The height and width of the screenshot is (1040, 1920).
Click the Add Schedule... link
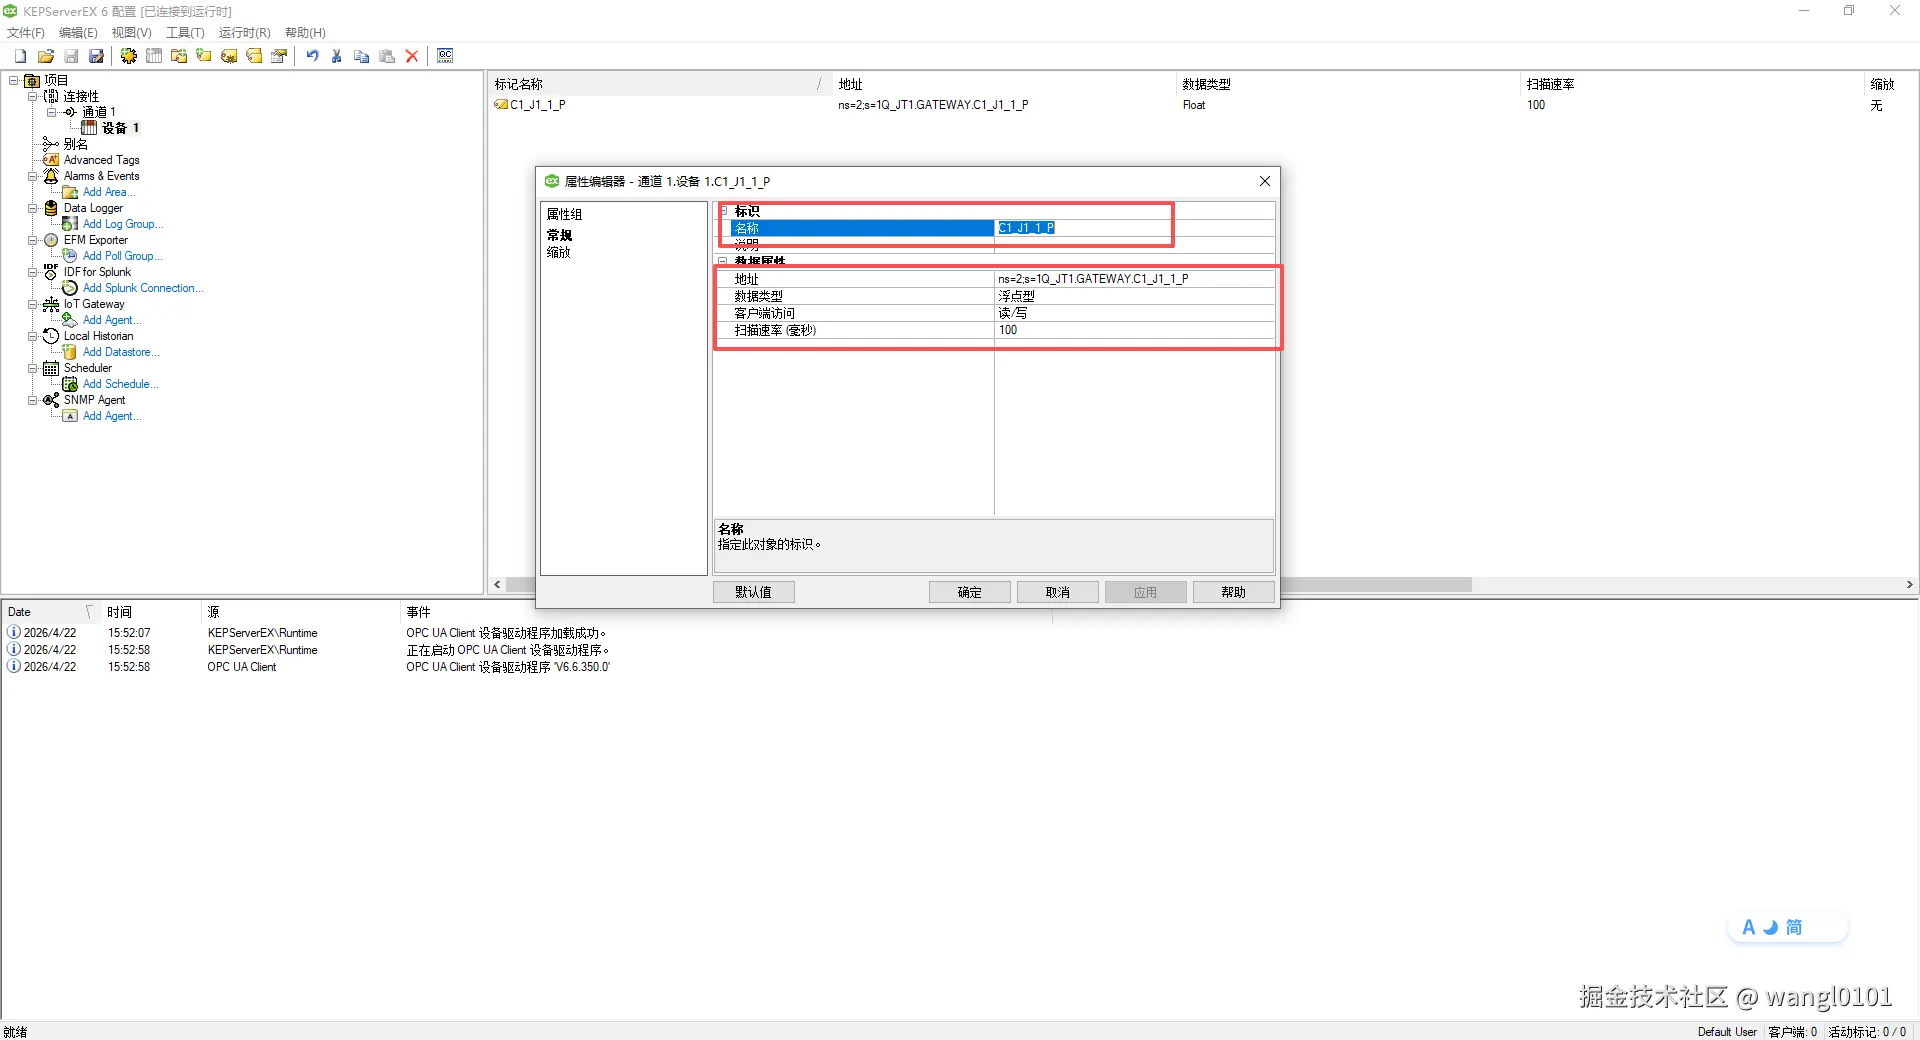click(120, 384)
